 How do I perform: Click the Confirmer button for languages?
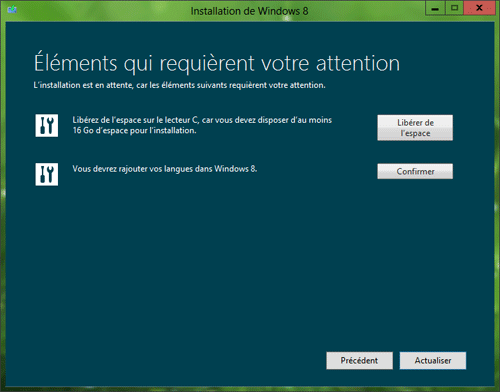(x=415, y=171)
